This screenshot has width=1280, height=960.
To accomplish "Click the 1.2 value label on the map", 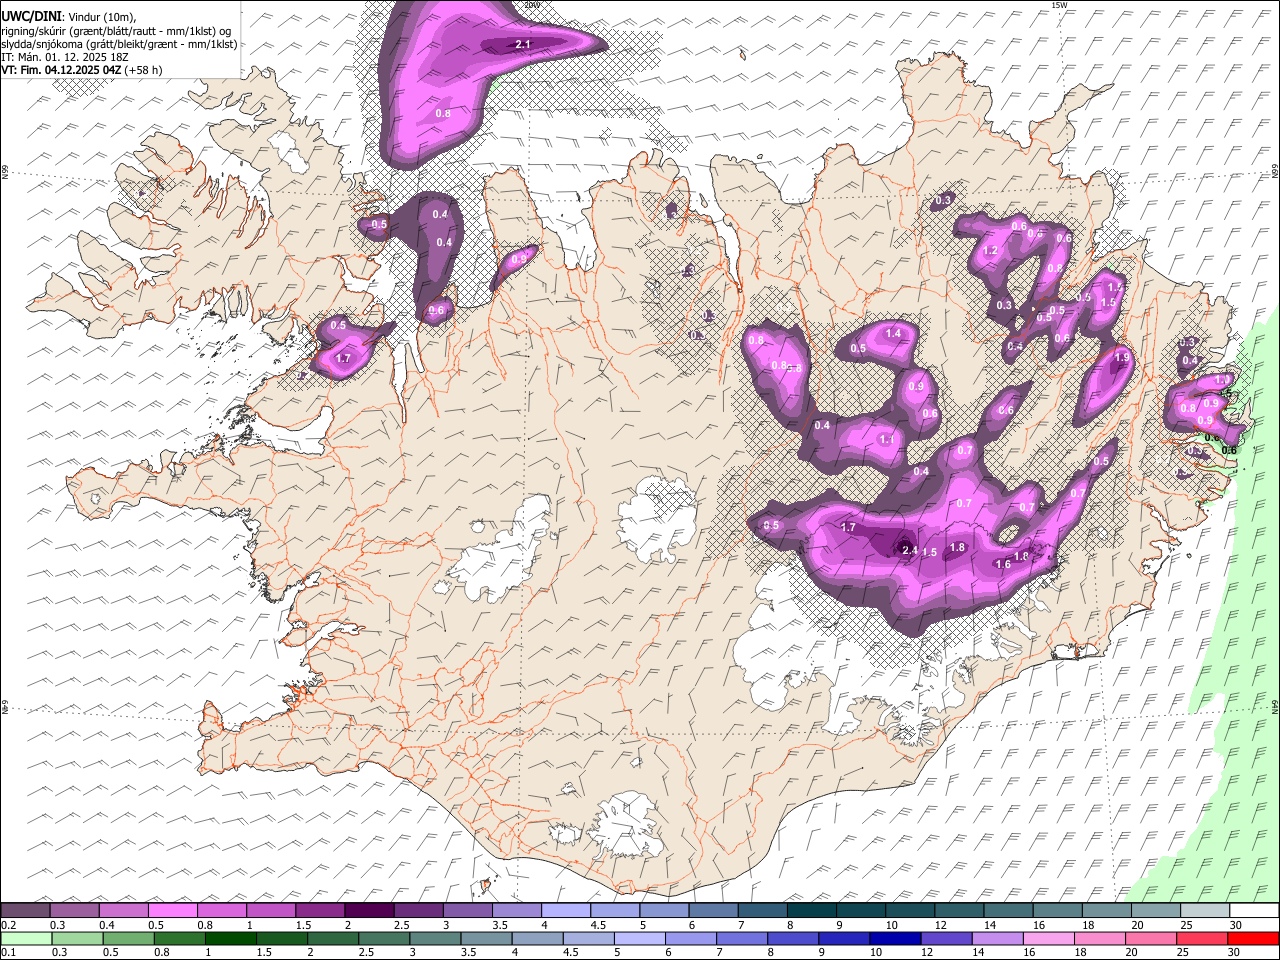I will click(991, 251).
